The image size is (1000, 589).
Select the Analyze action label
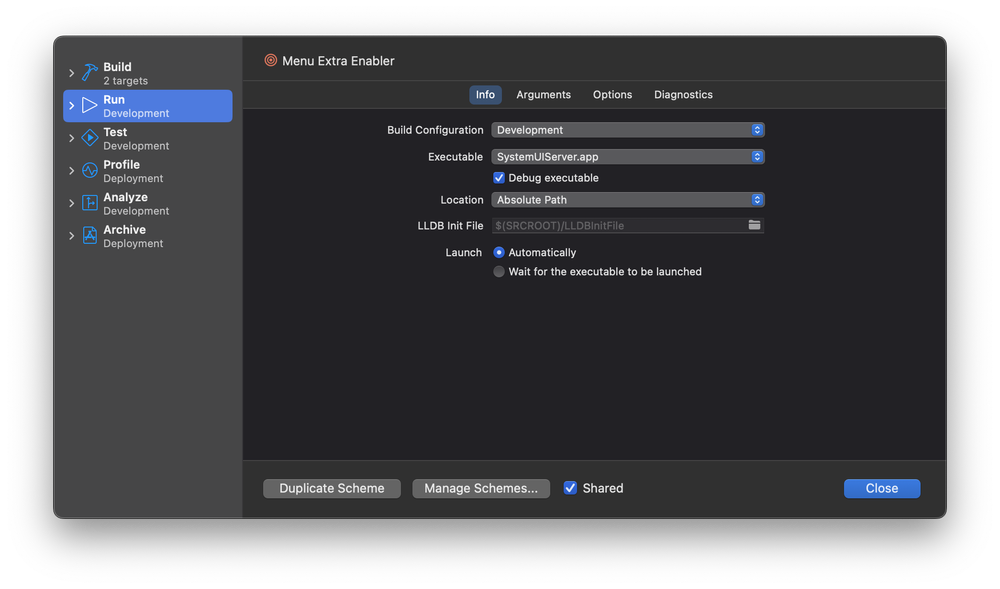(x=126, y=197)
